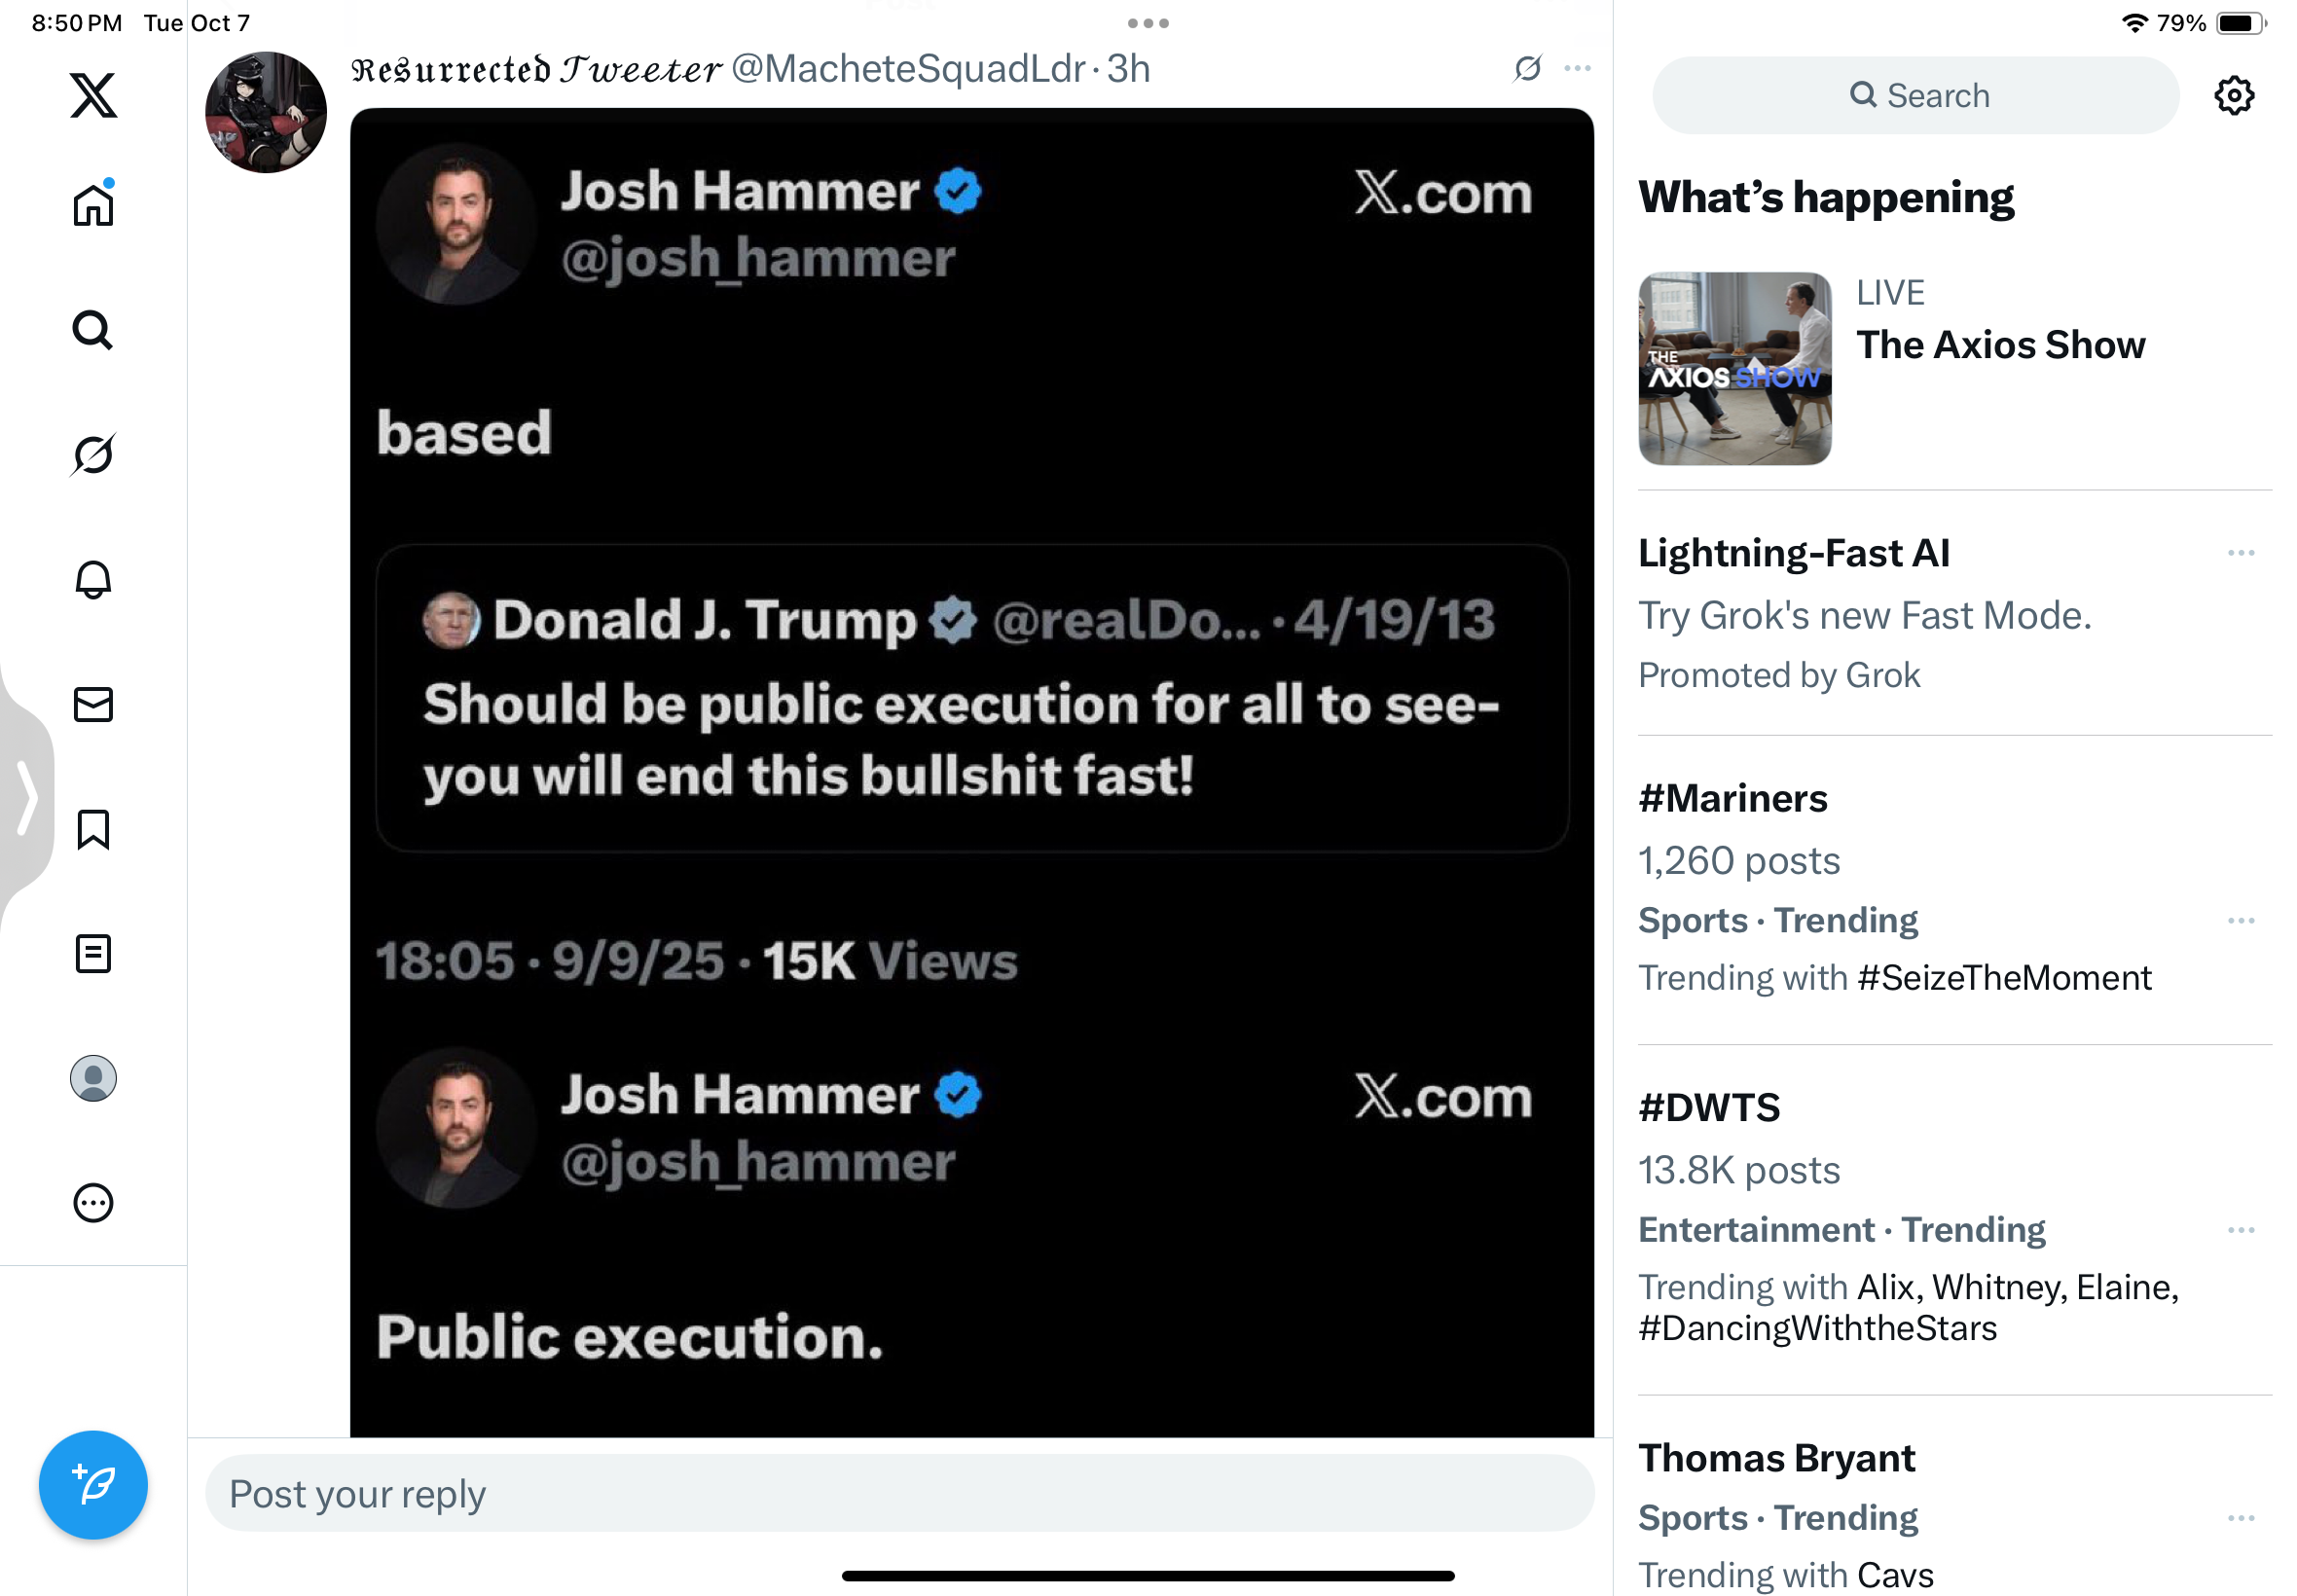2297x1596 pixels.
Task: Expand the side drawer handle arrow
Action: pyautogui.click(x=27, y=797)
